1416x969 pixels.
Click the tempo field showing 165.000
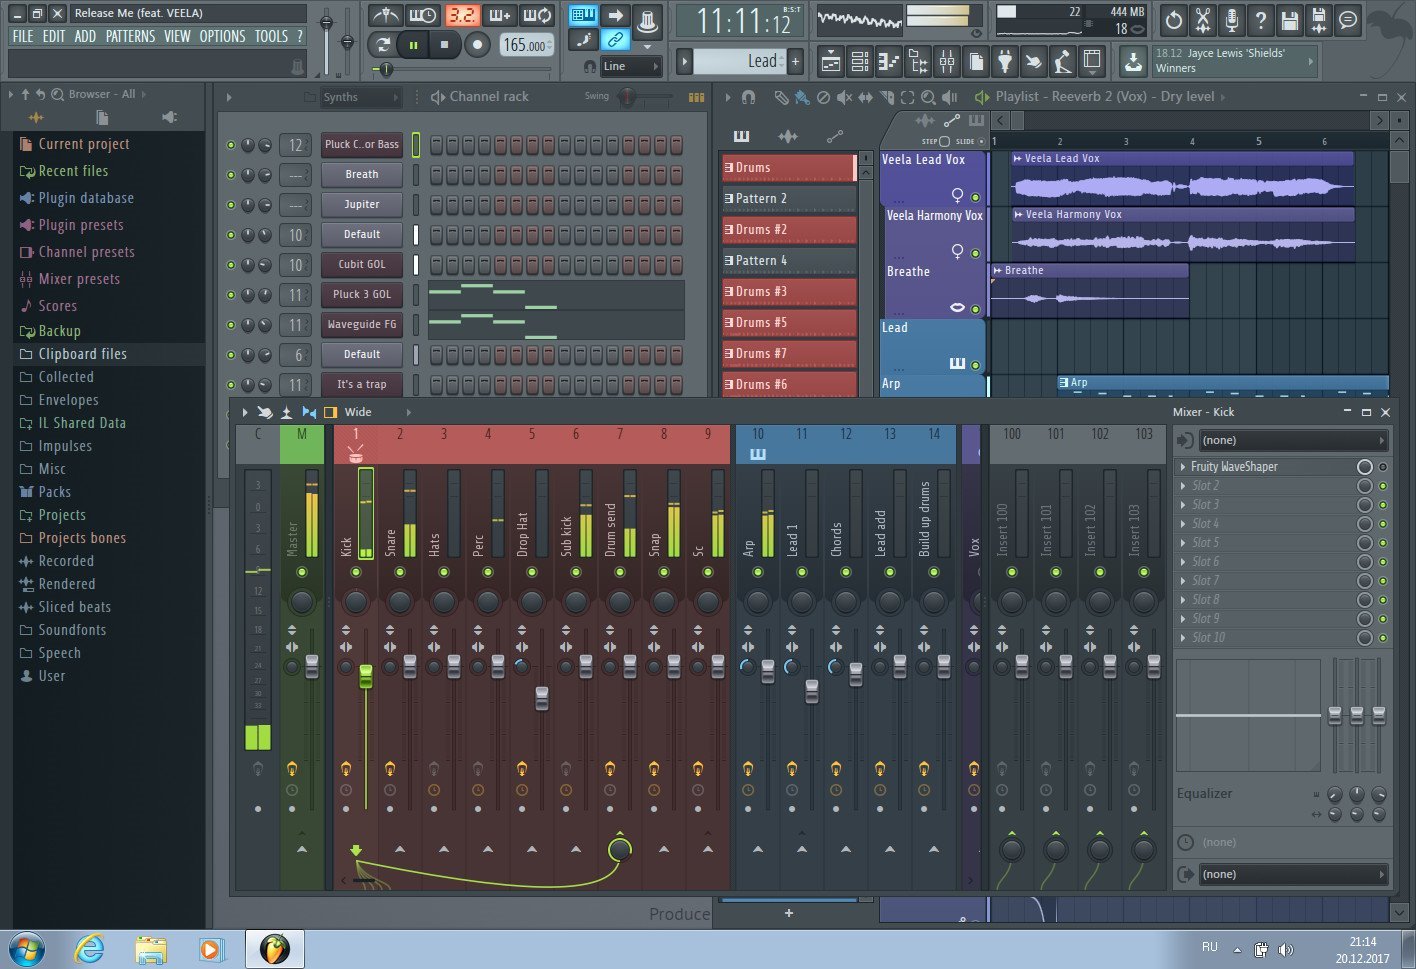[x=525, y=45]
